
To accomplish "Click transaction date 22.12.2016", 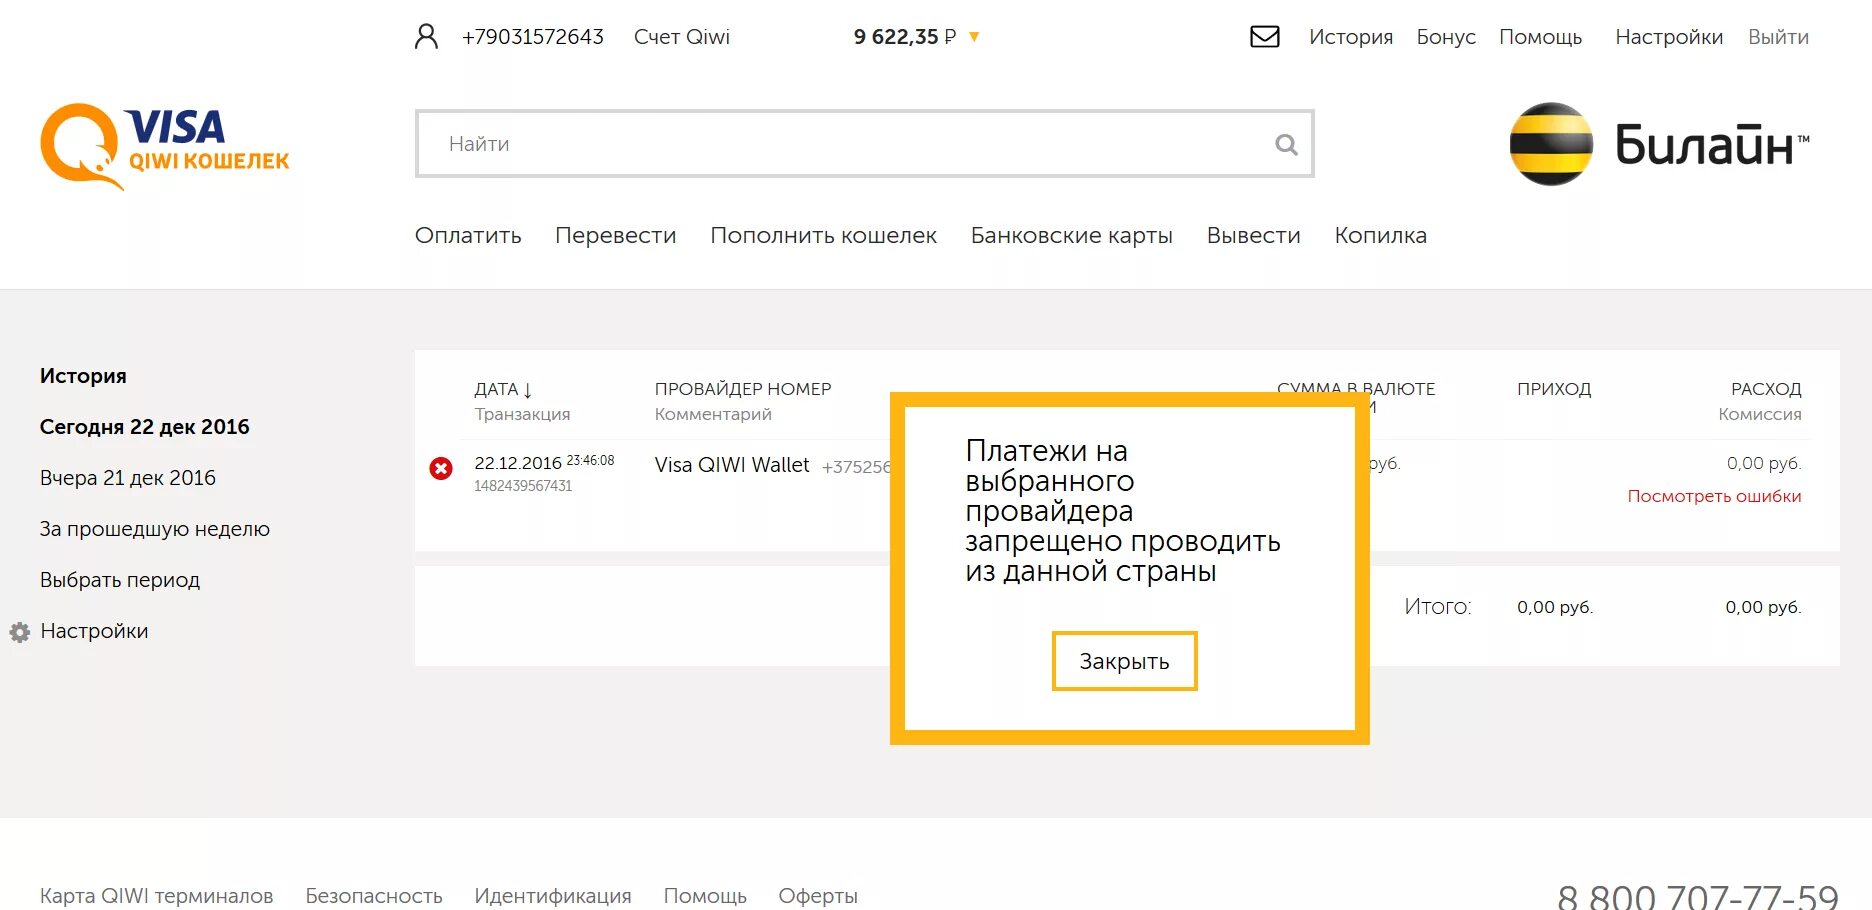I will [518, 463].
